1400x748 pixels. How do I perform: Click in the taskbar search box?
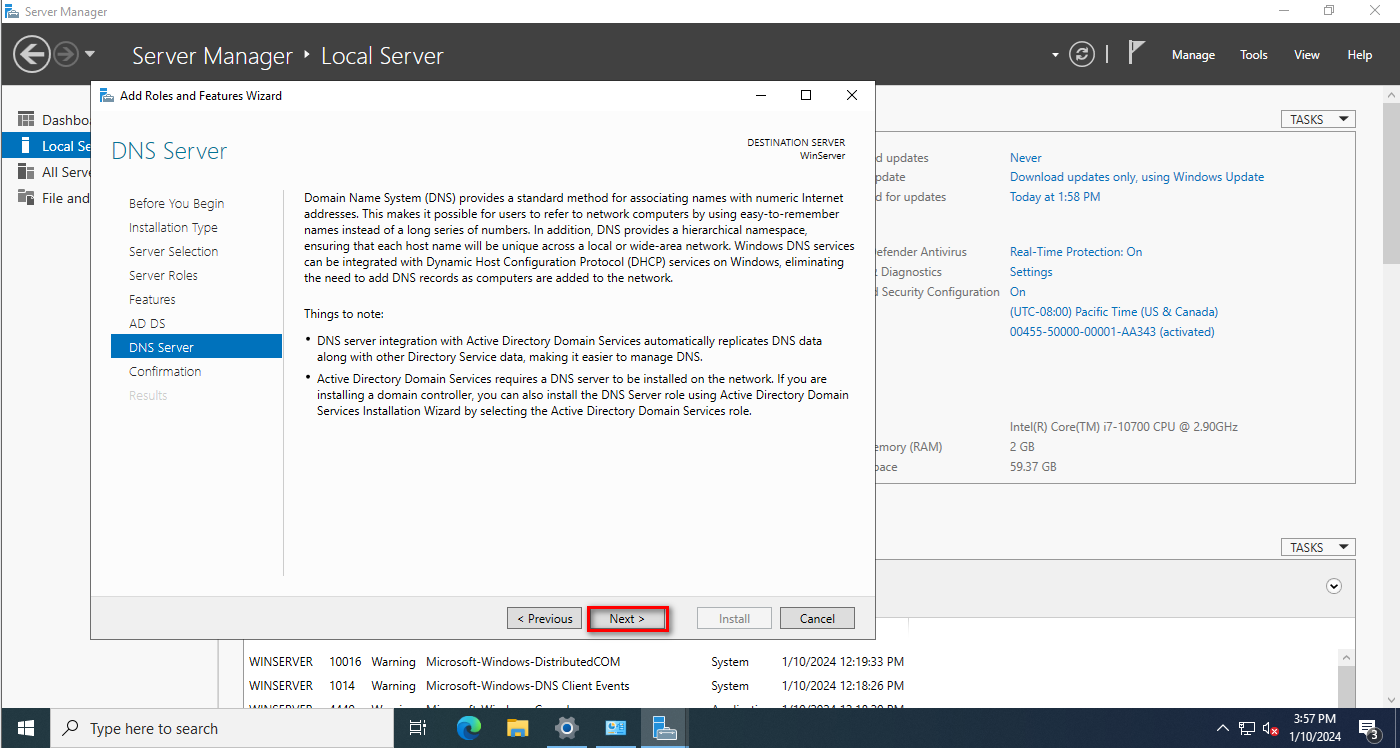(x=225, y=728)
